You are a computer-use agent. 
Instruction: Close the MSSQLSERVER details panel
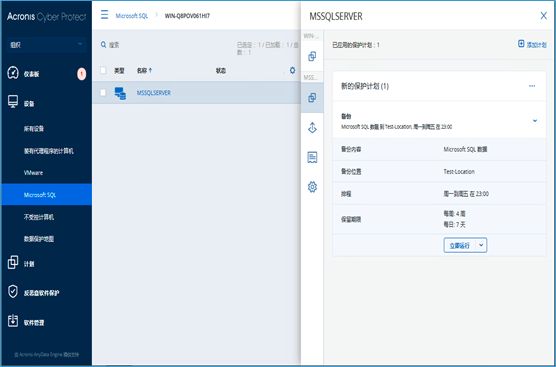[x=544, y=16]
